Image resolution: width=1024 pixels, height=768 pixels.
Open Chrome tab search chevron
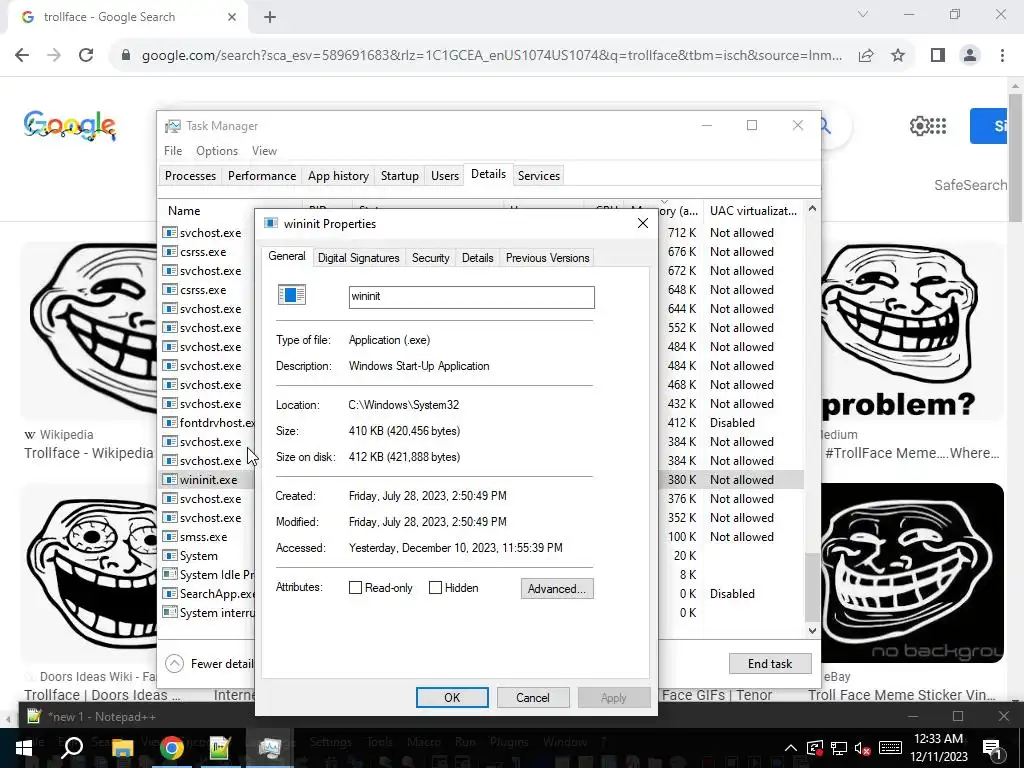click(x=863, y=14)
